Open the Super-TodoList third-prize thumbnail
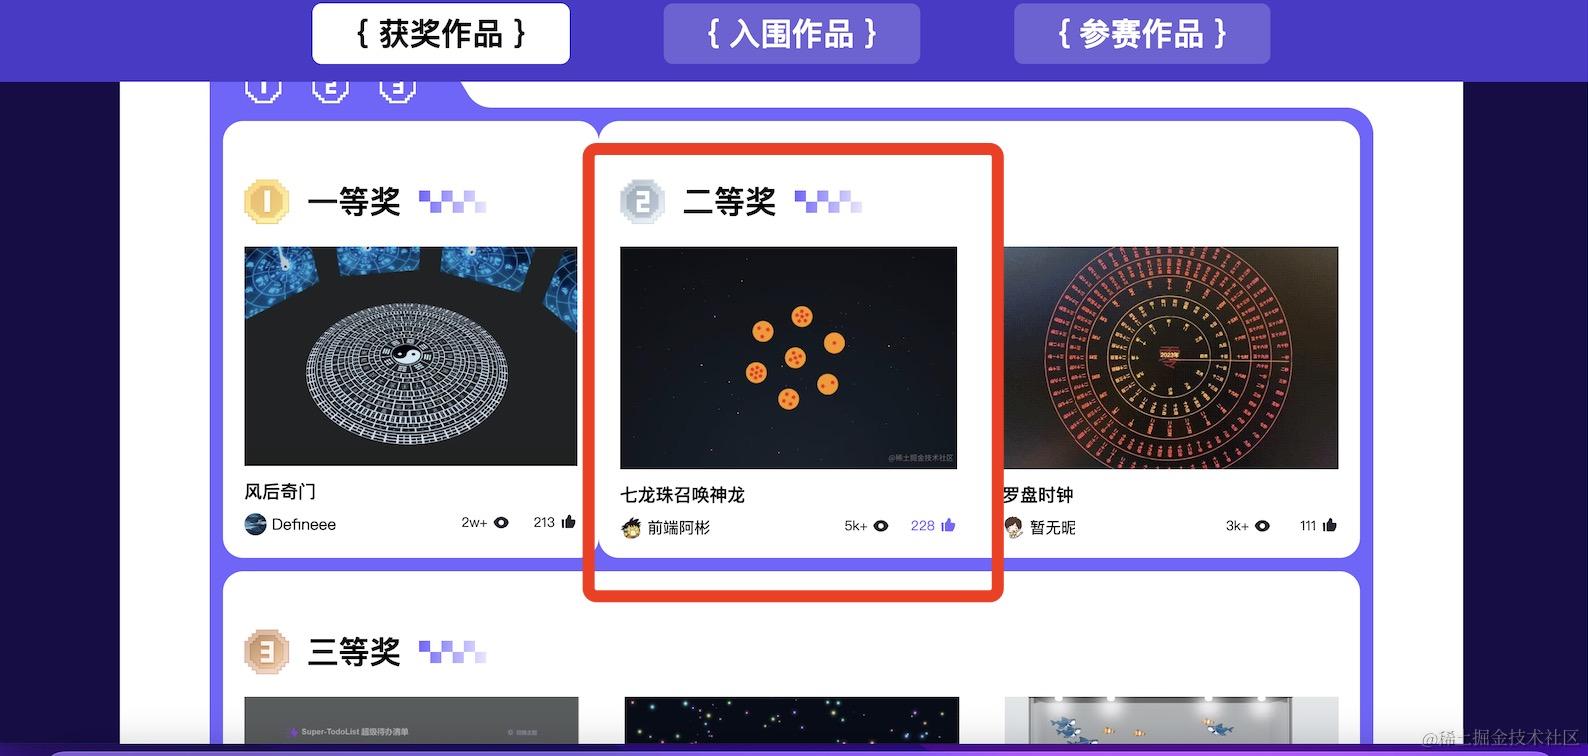The image size is (1588, 756). pos(411,720)
